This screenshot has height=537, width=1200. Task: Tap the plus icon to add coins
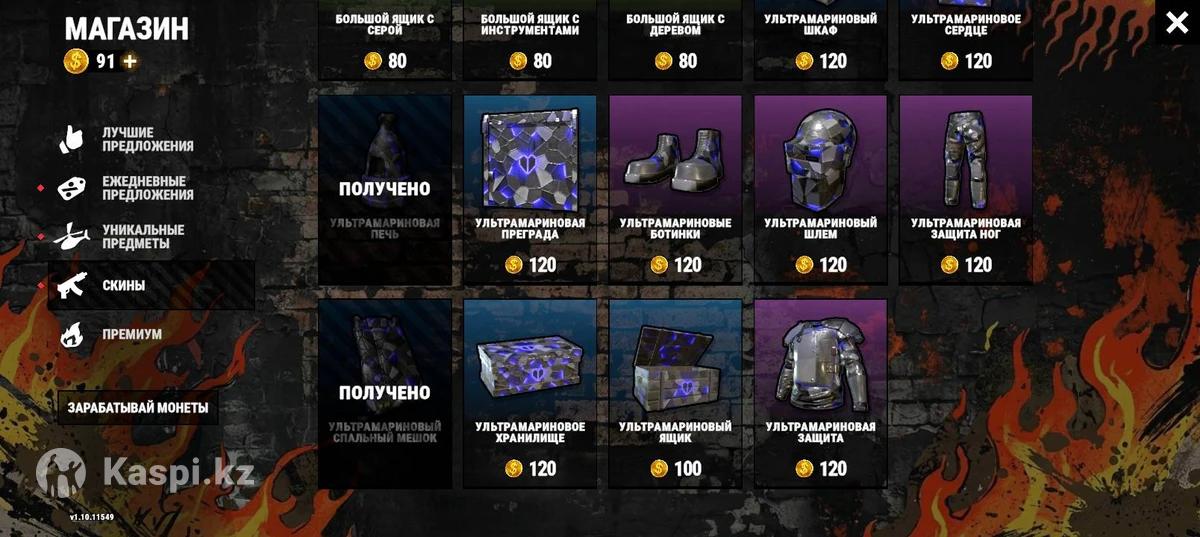130,62
